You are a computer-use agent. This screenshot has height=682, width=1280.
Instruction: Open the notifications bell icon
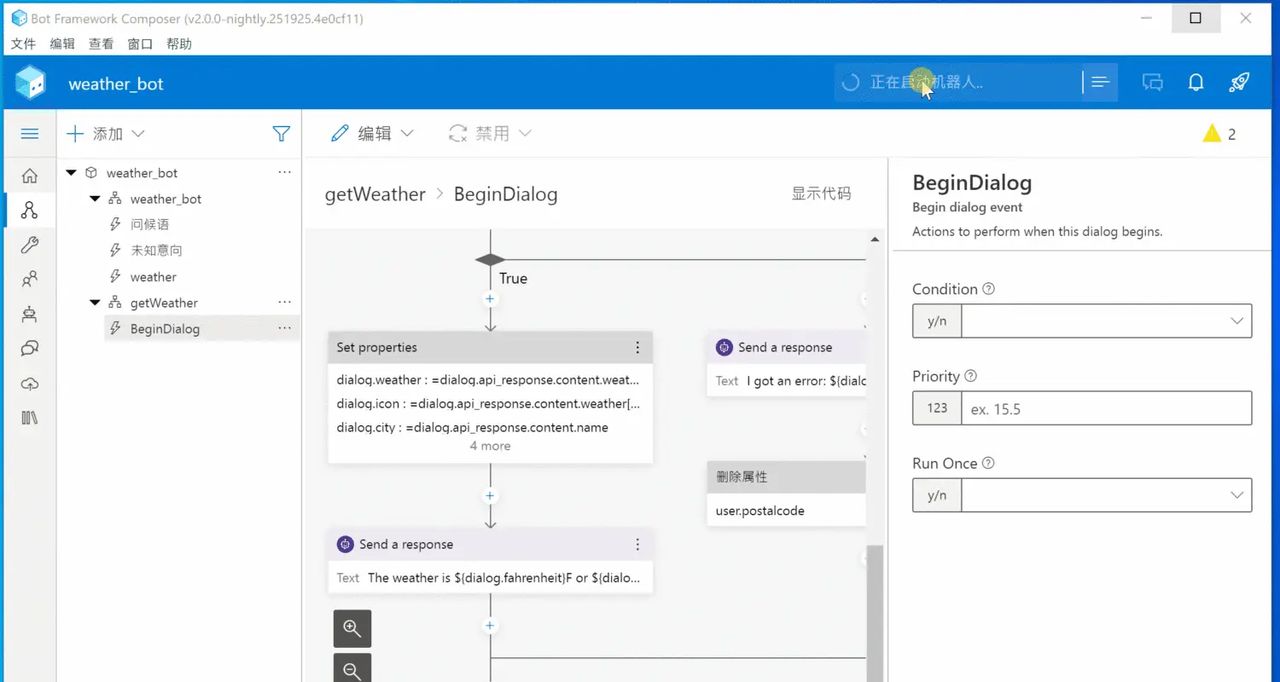[x=1195, y=83]
